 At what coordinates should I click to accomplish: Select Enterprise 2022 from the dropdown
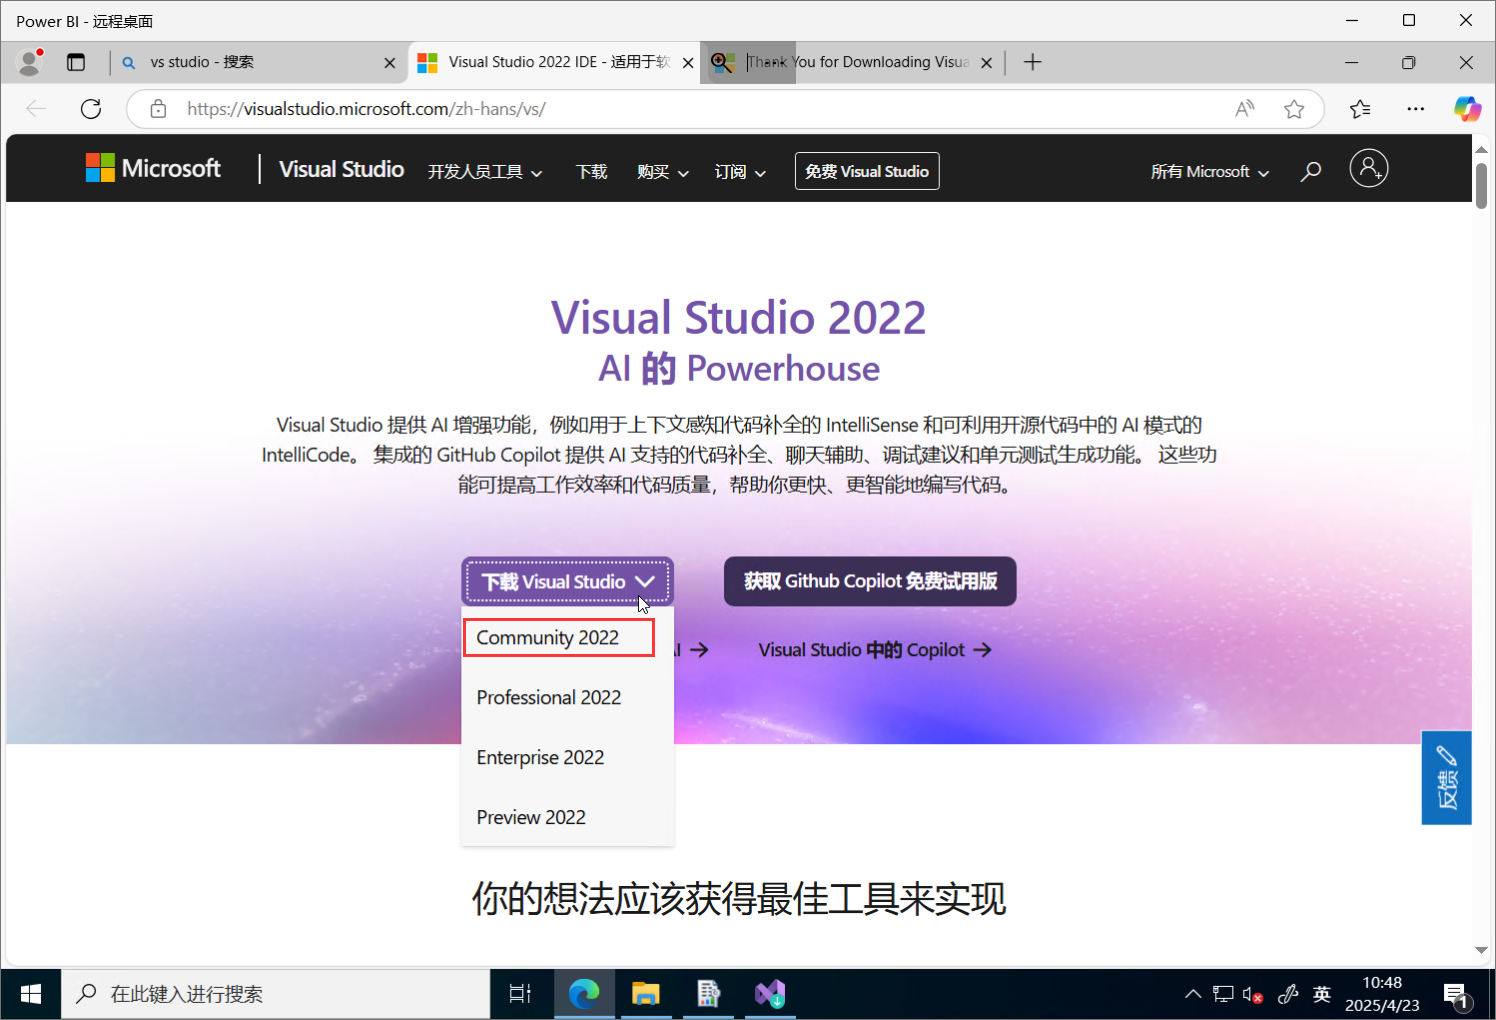541,757
